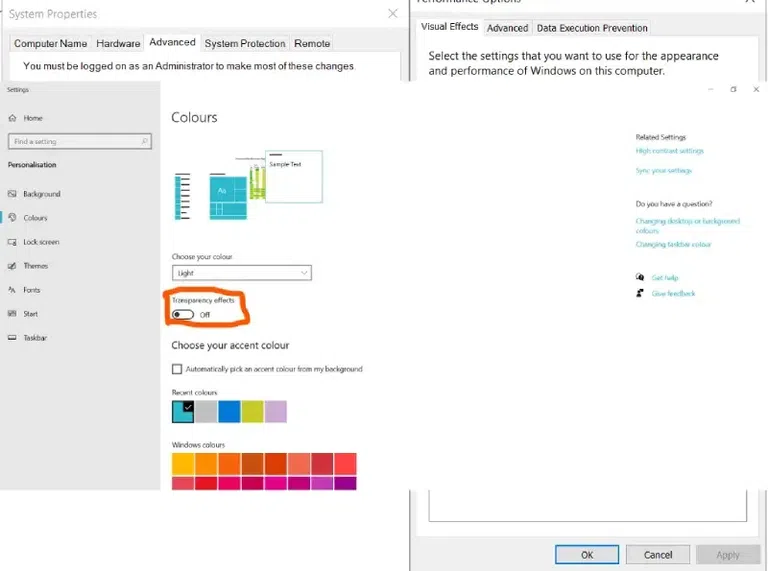Click OK in Performance Options
Image resolution: width=768 pixels, height=571 pixels.
[x=587, y=555]
